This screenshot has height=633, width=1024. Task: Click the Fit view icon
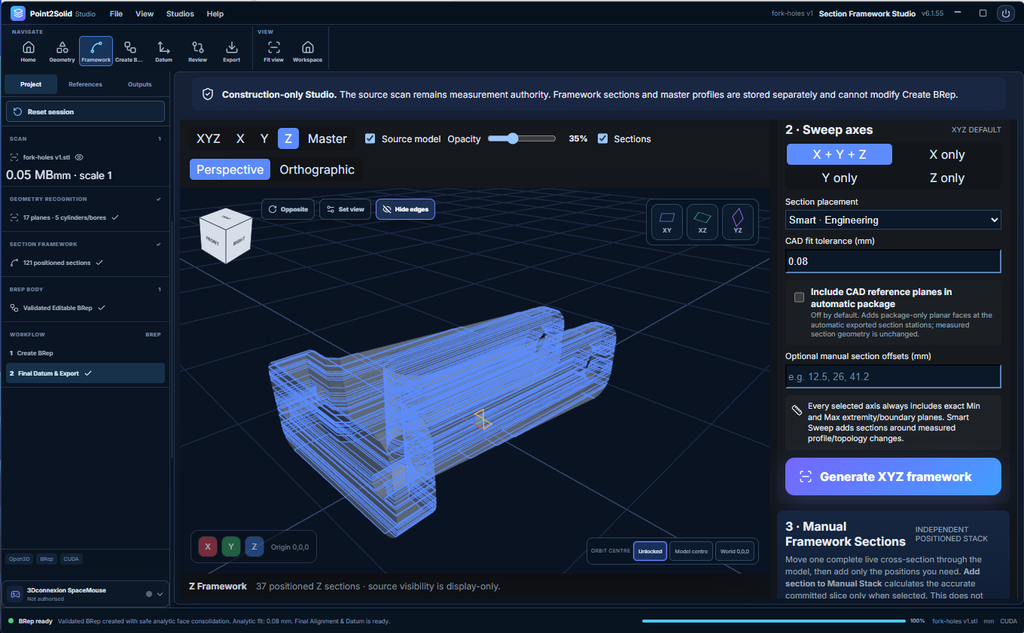click(274, 51)
